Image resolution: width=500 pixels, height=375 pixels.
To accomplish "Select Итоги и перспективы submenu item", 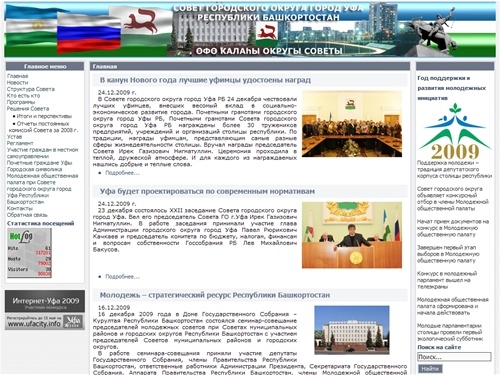I will point(44,116).
